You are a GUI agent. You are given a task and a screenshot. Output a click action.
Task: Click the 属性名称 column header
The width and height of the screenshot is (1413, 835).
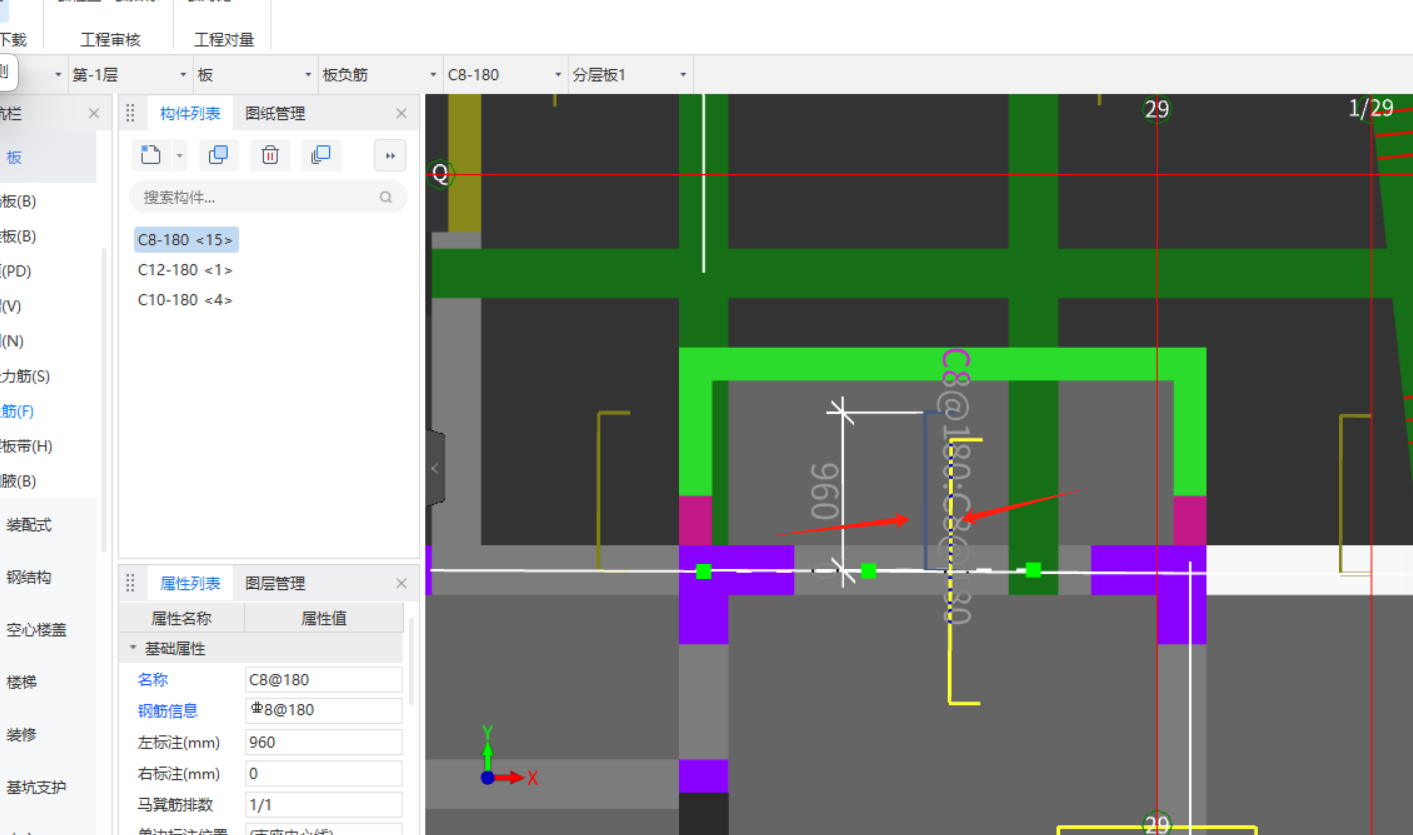tap(181, 618)
